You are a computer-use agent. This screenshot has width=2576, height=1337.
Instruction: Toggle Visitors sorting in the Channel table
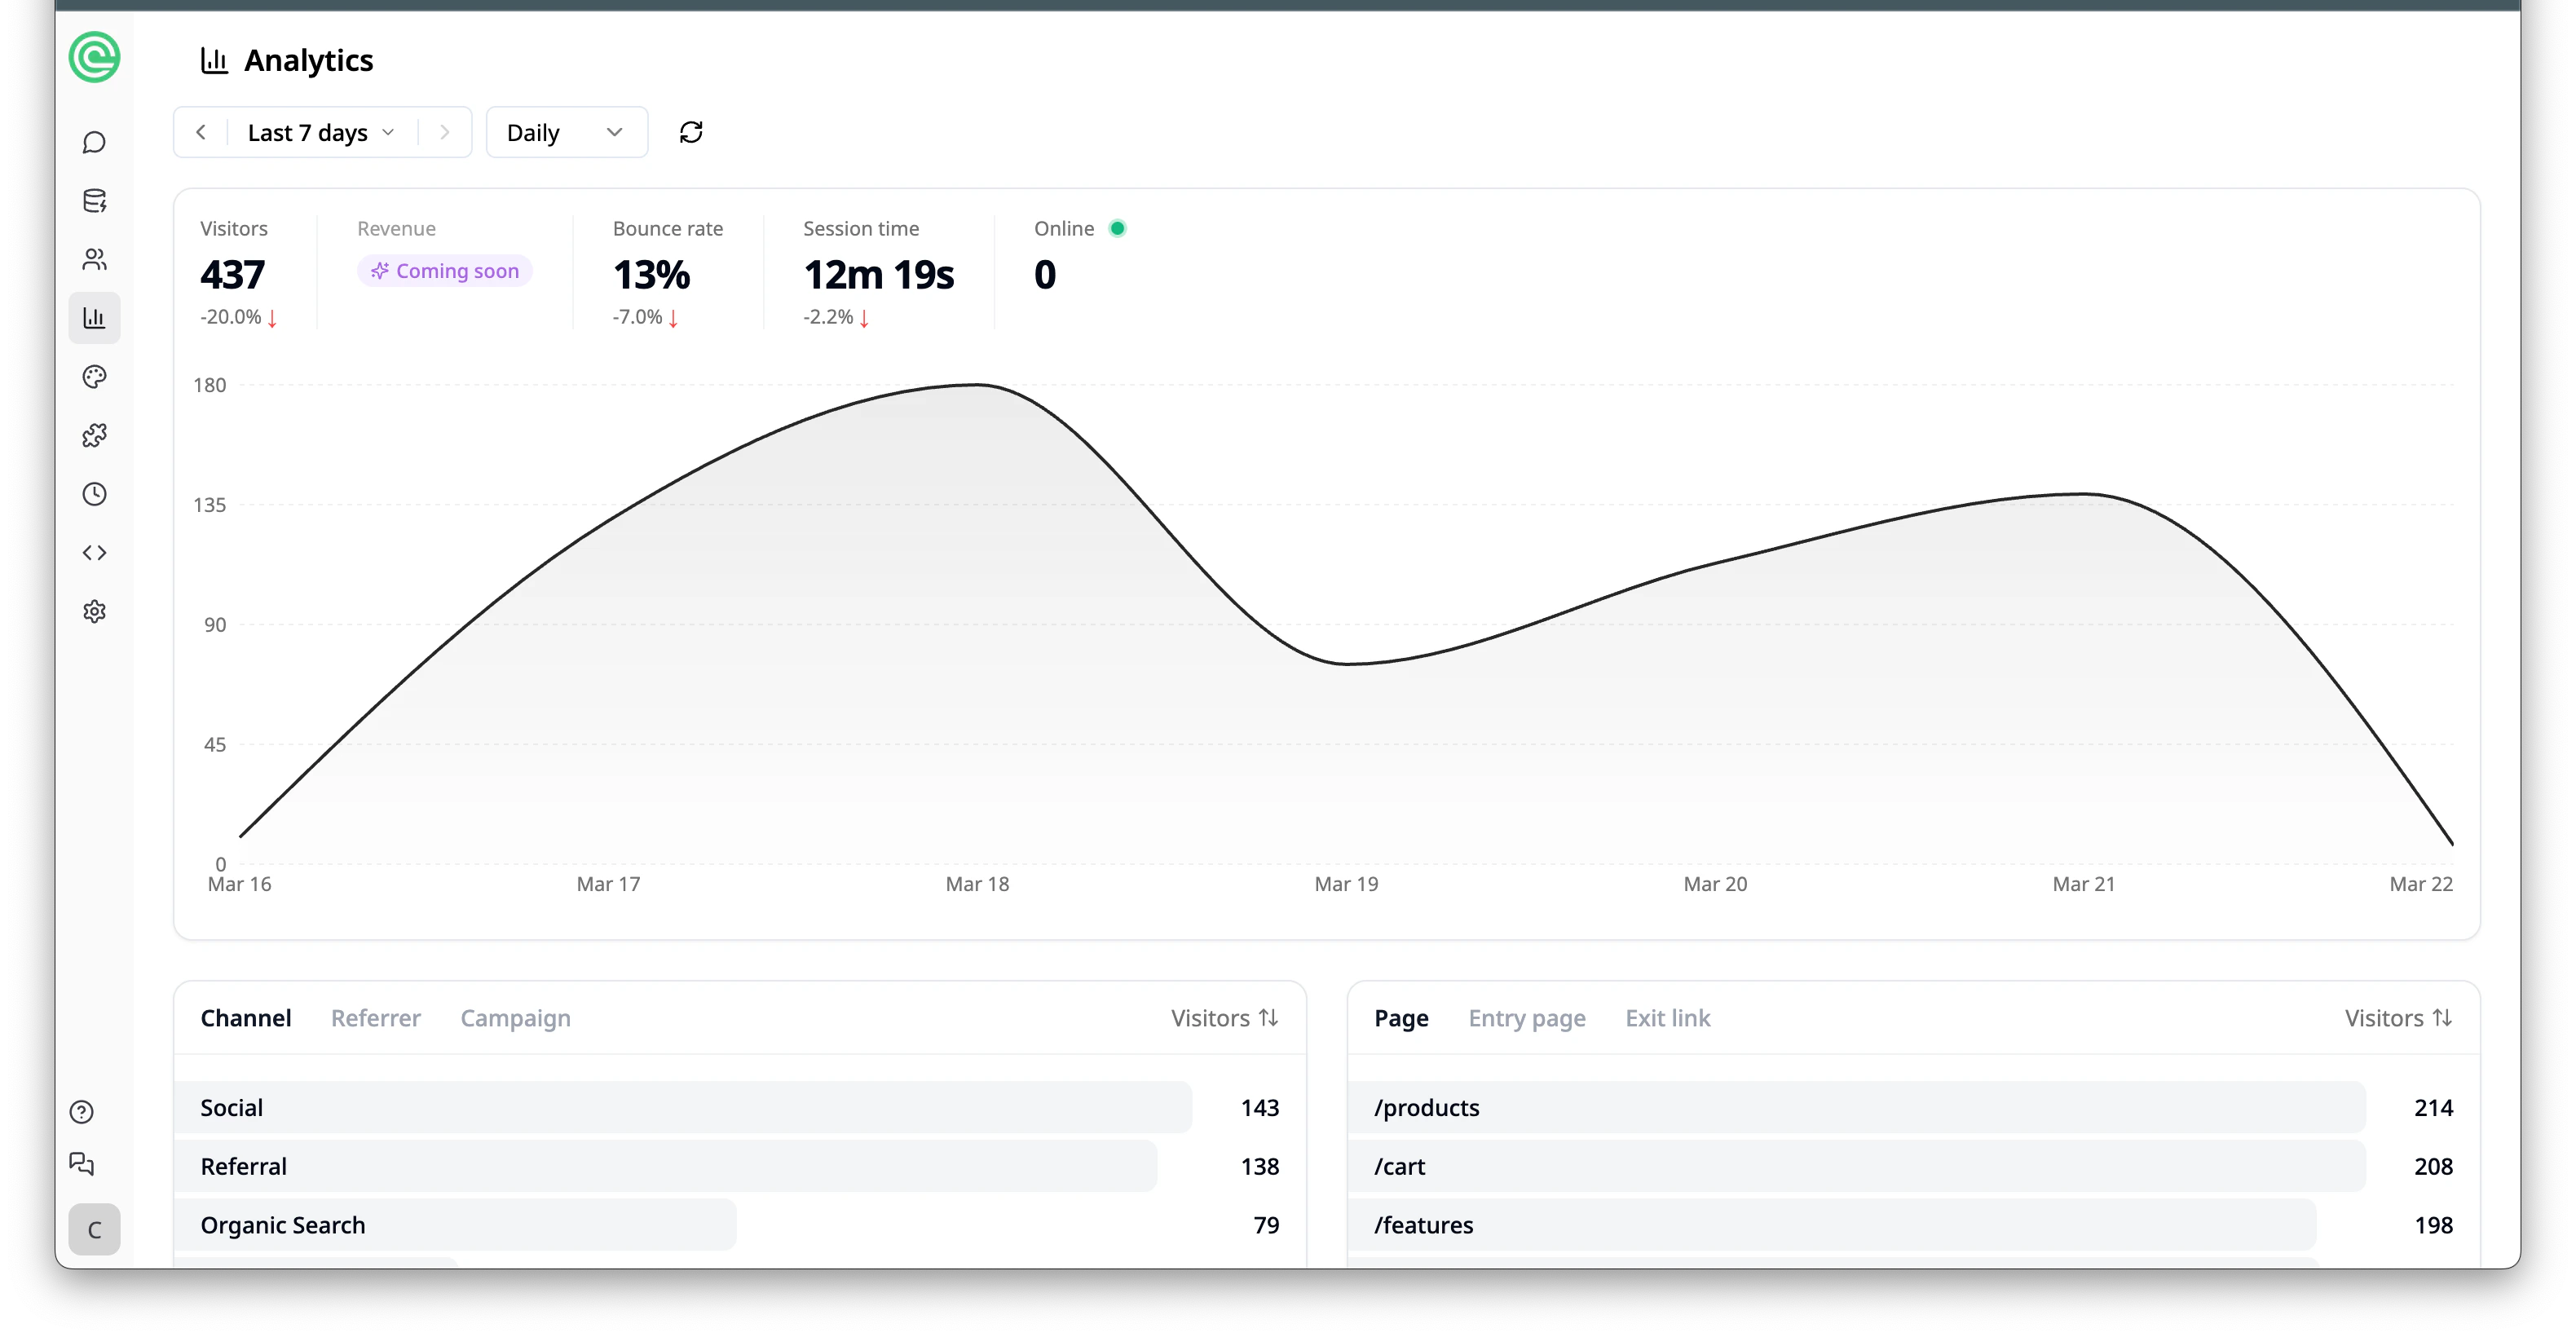pyautogui.click(x=1224, y=1017)
